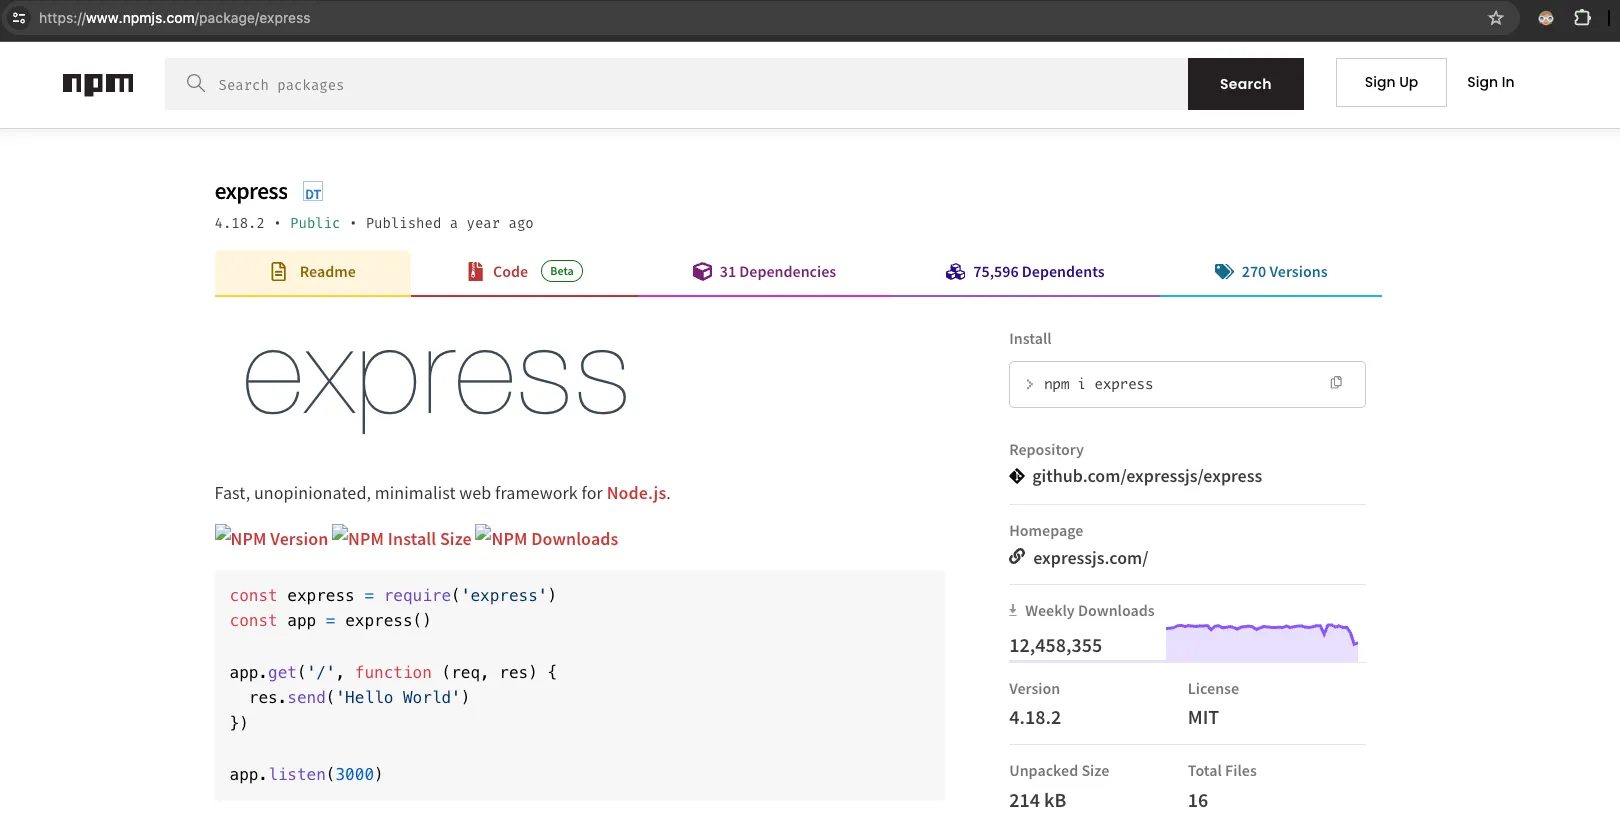Open the Sign In link
The width and height of the screenshot is (1620, 825).
1490,82
